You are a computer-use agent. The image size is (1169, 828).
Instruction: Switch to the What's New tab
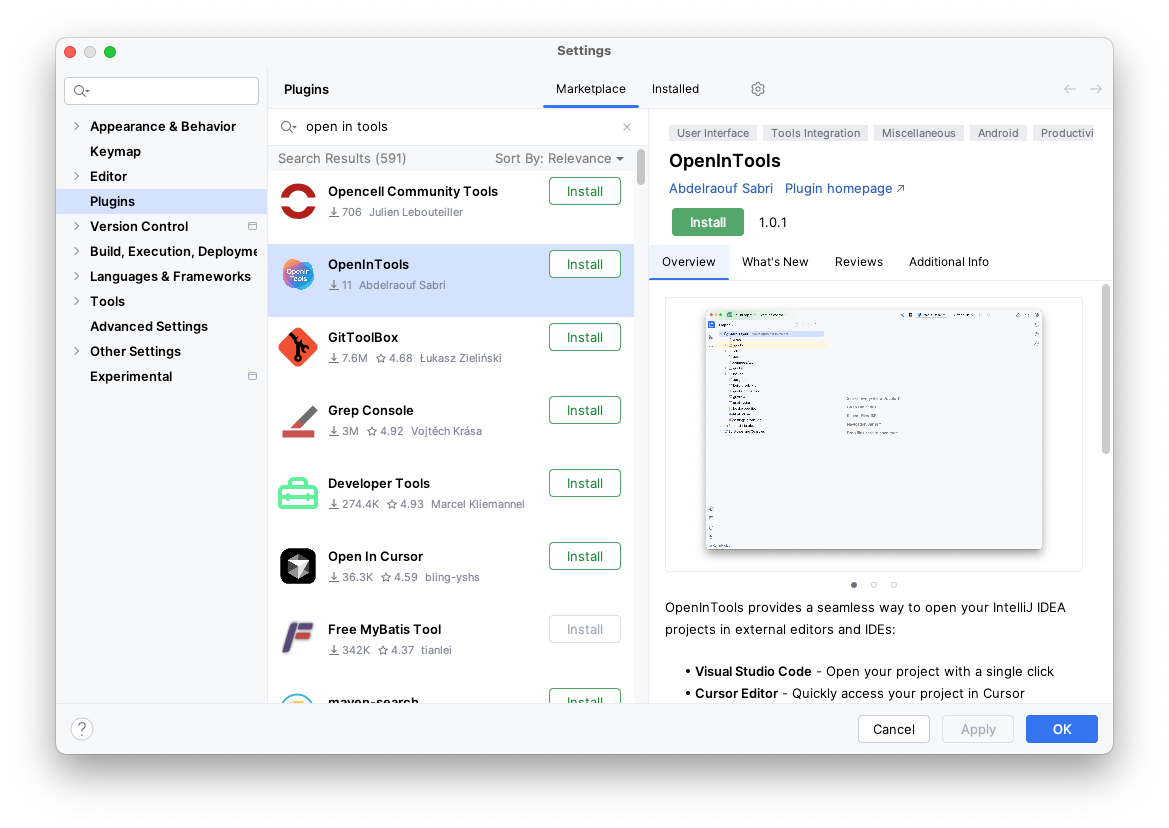pyautogui.click(x=775, y=261)
